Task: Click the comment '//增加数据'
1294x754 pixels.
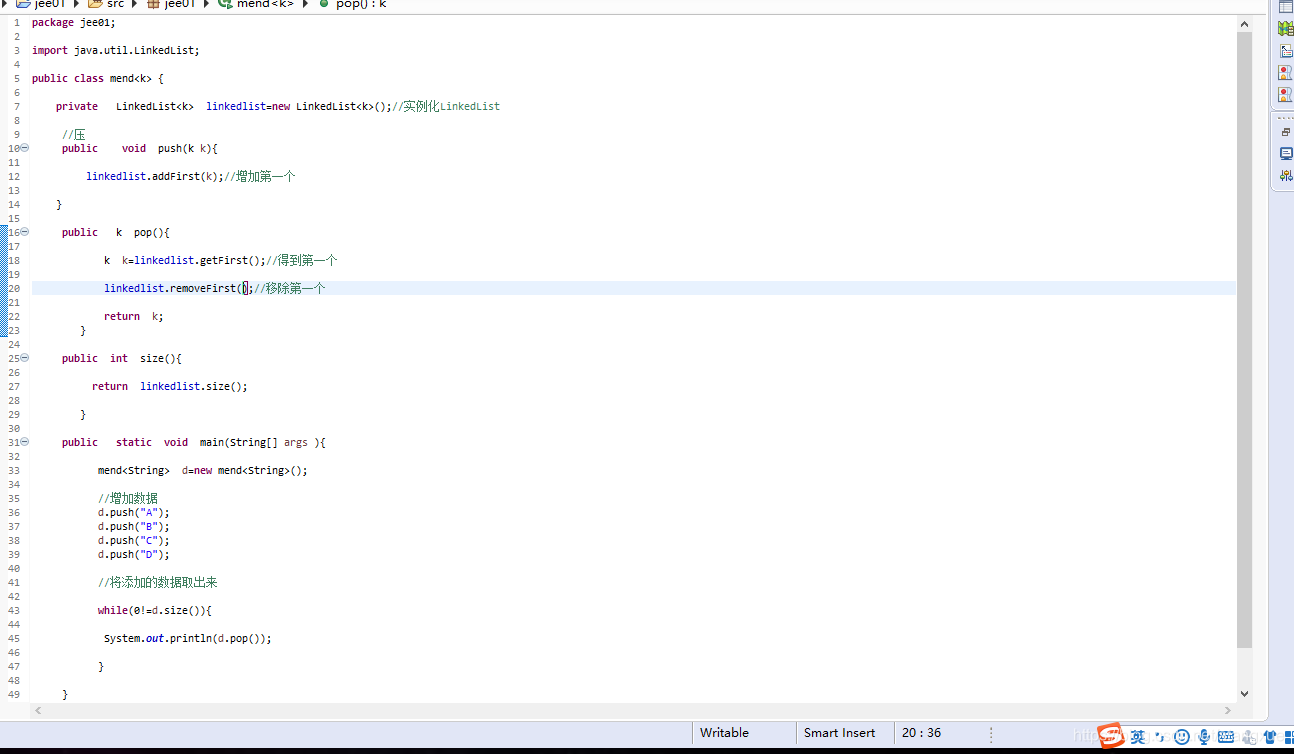Action: (x=128, y=498)
